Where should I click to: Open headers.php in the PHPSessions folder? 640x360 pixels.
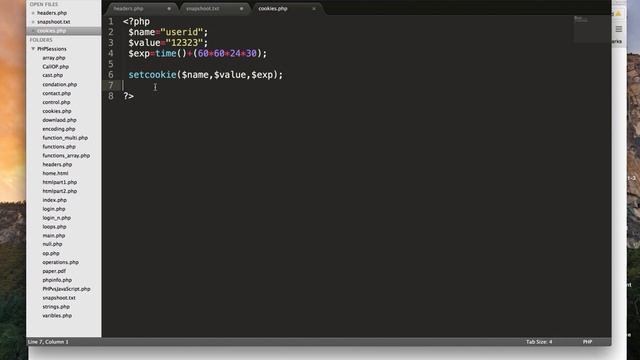click(x=57, y=164)
